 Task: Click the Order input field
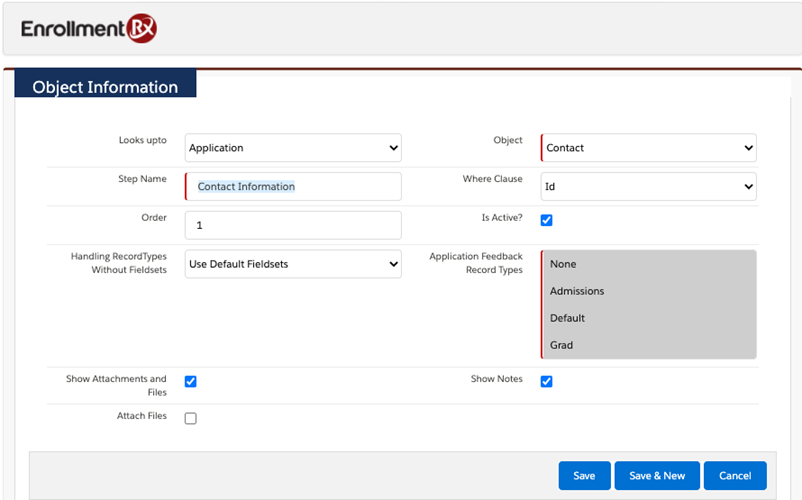coord(293,225)
